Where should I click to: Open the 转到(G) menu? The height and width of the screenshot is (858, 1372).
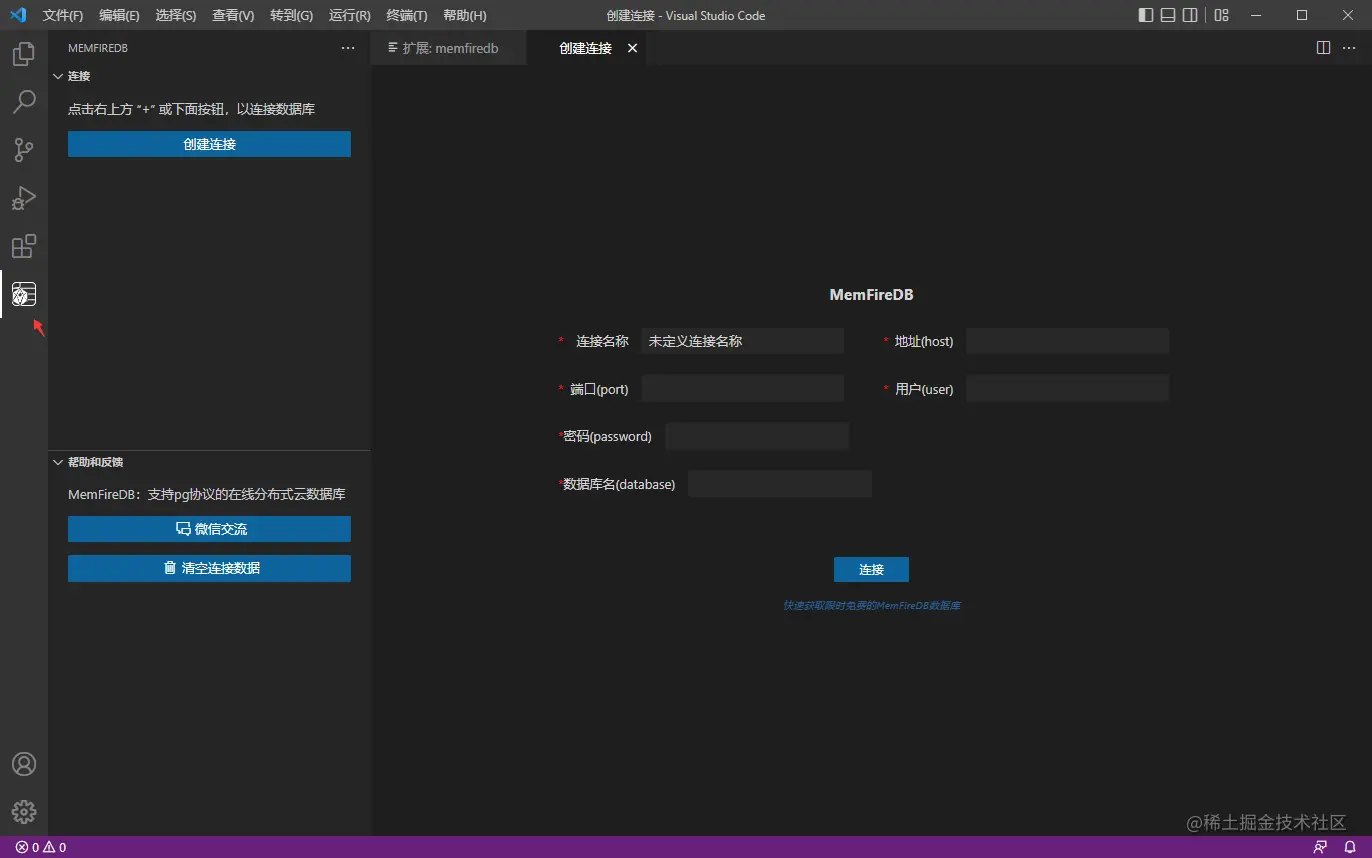point(291,16)
